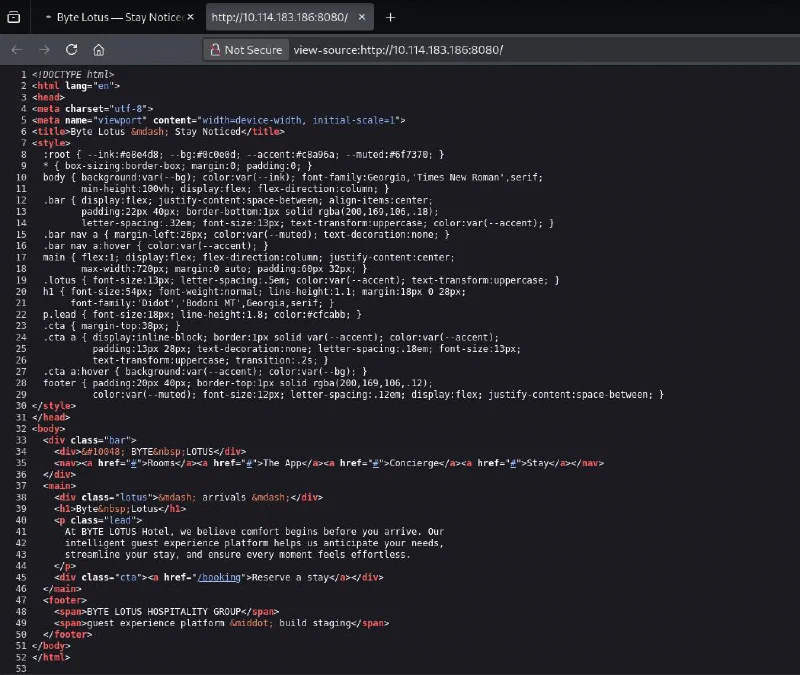
Task: Click the "utf-8" charset value
Action: (x=128, y=109)
